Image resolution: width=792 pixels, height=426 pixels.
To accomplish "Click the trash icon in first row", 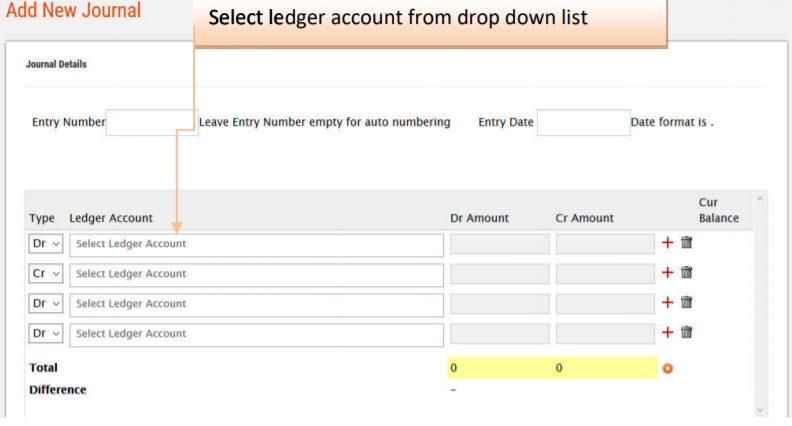I will (x=686, y=243).
